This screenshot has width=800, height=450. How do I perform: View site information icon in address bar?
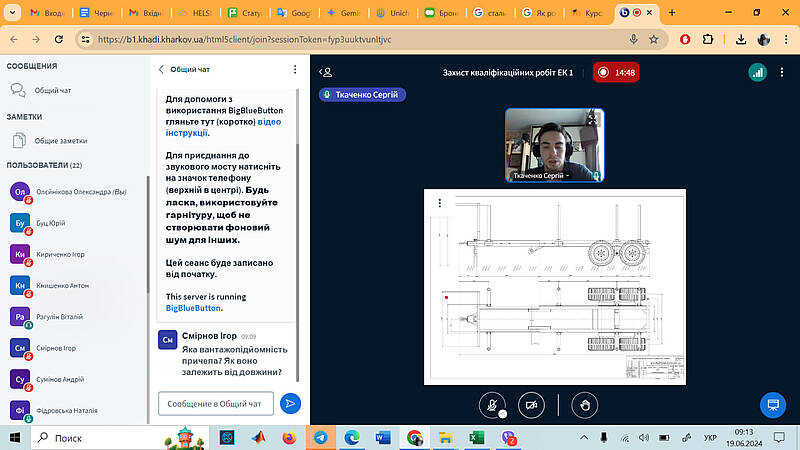pyautogui.click(x=86, y=39)
